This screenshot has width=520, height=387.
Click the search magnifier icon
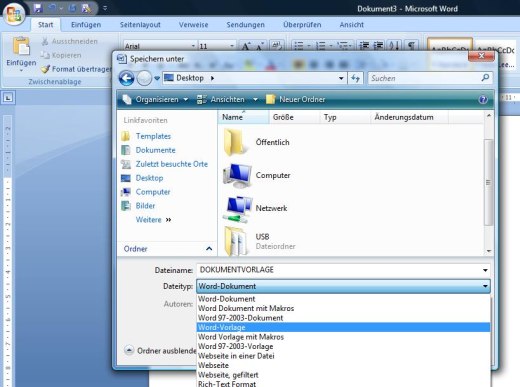click(485, 78)
